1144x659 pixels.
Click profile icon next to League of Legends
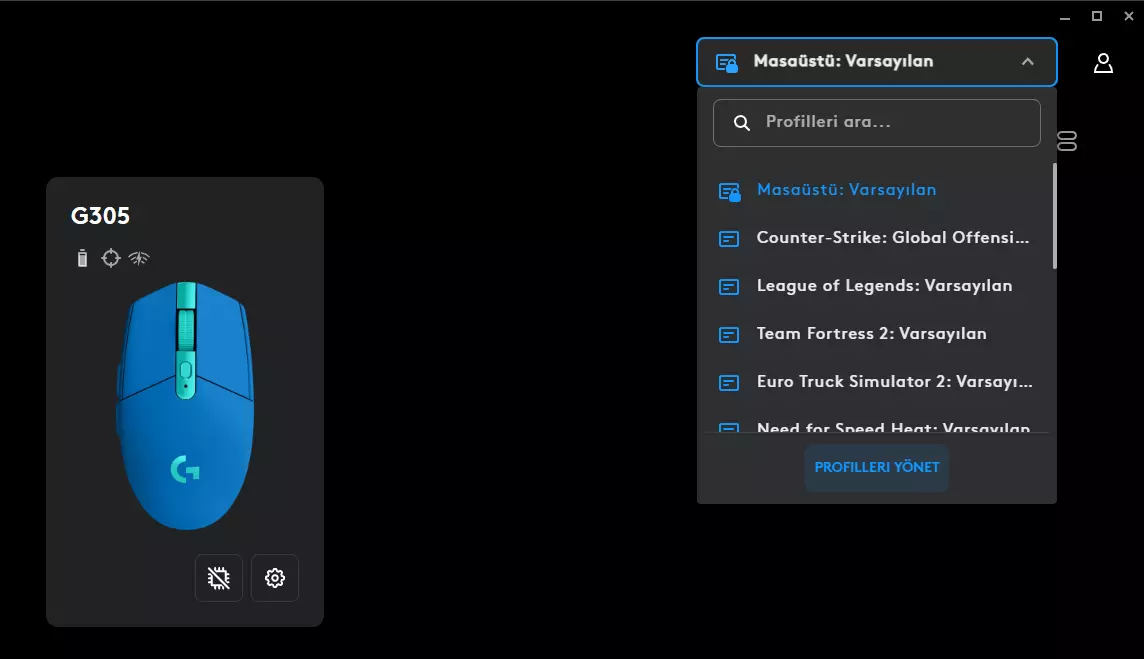pos(729,287)
